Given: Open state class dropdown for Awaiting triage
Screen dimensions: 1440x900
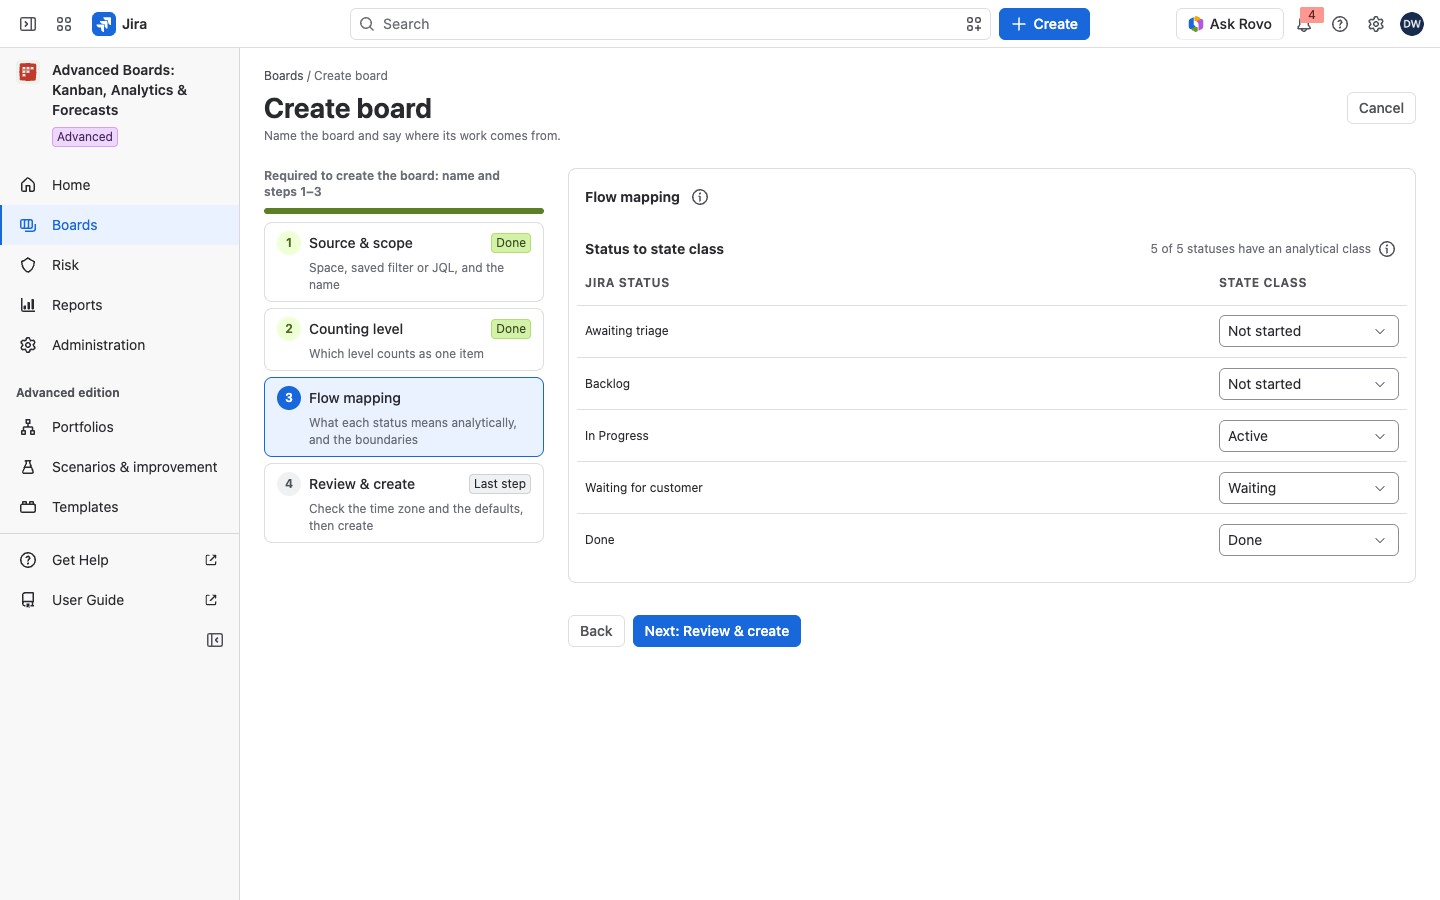Looking at the screenshot, I should click(1308, 331).
